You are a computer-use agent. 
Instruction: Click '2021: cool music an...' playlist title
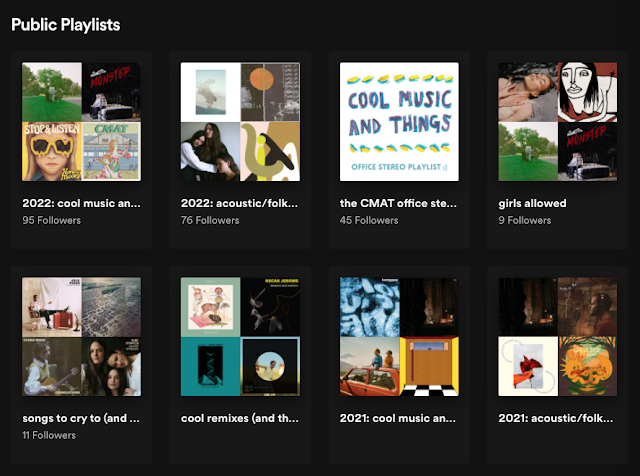pos(398,418)
